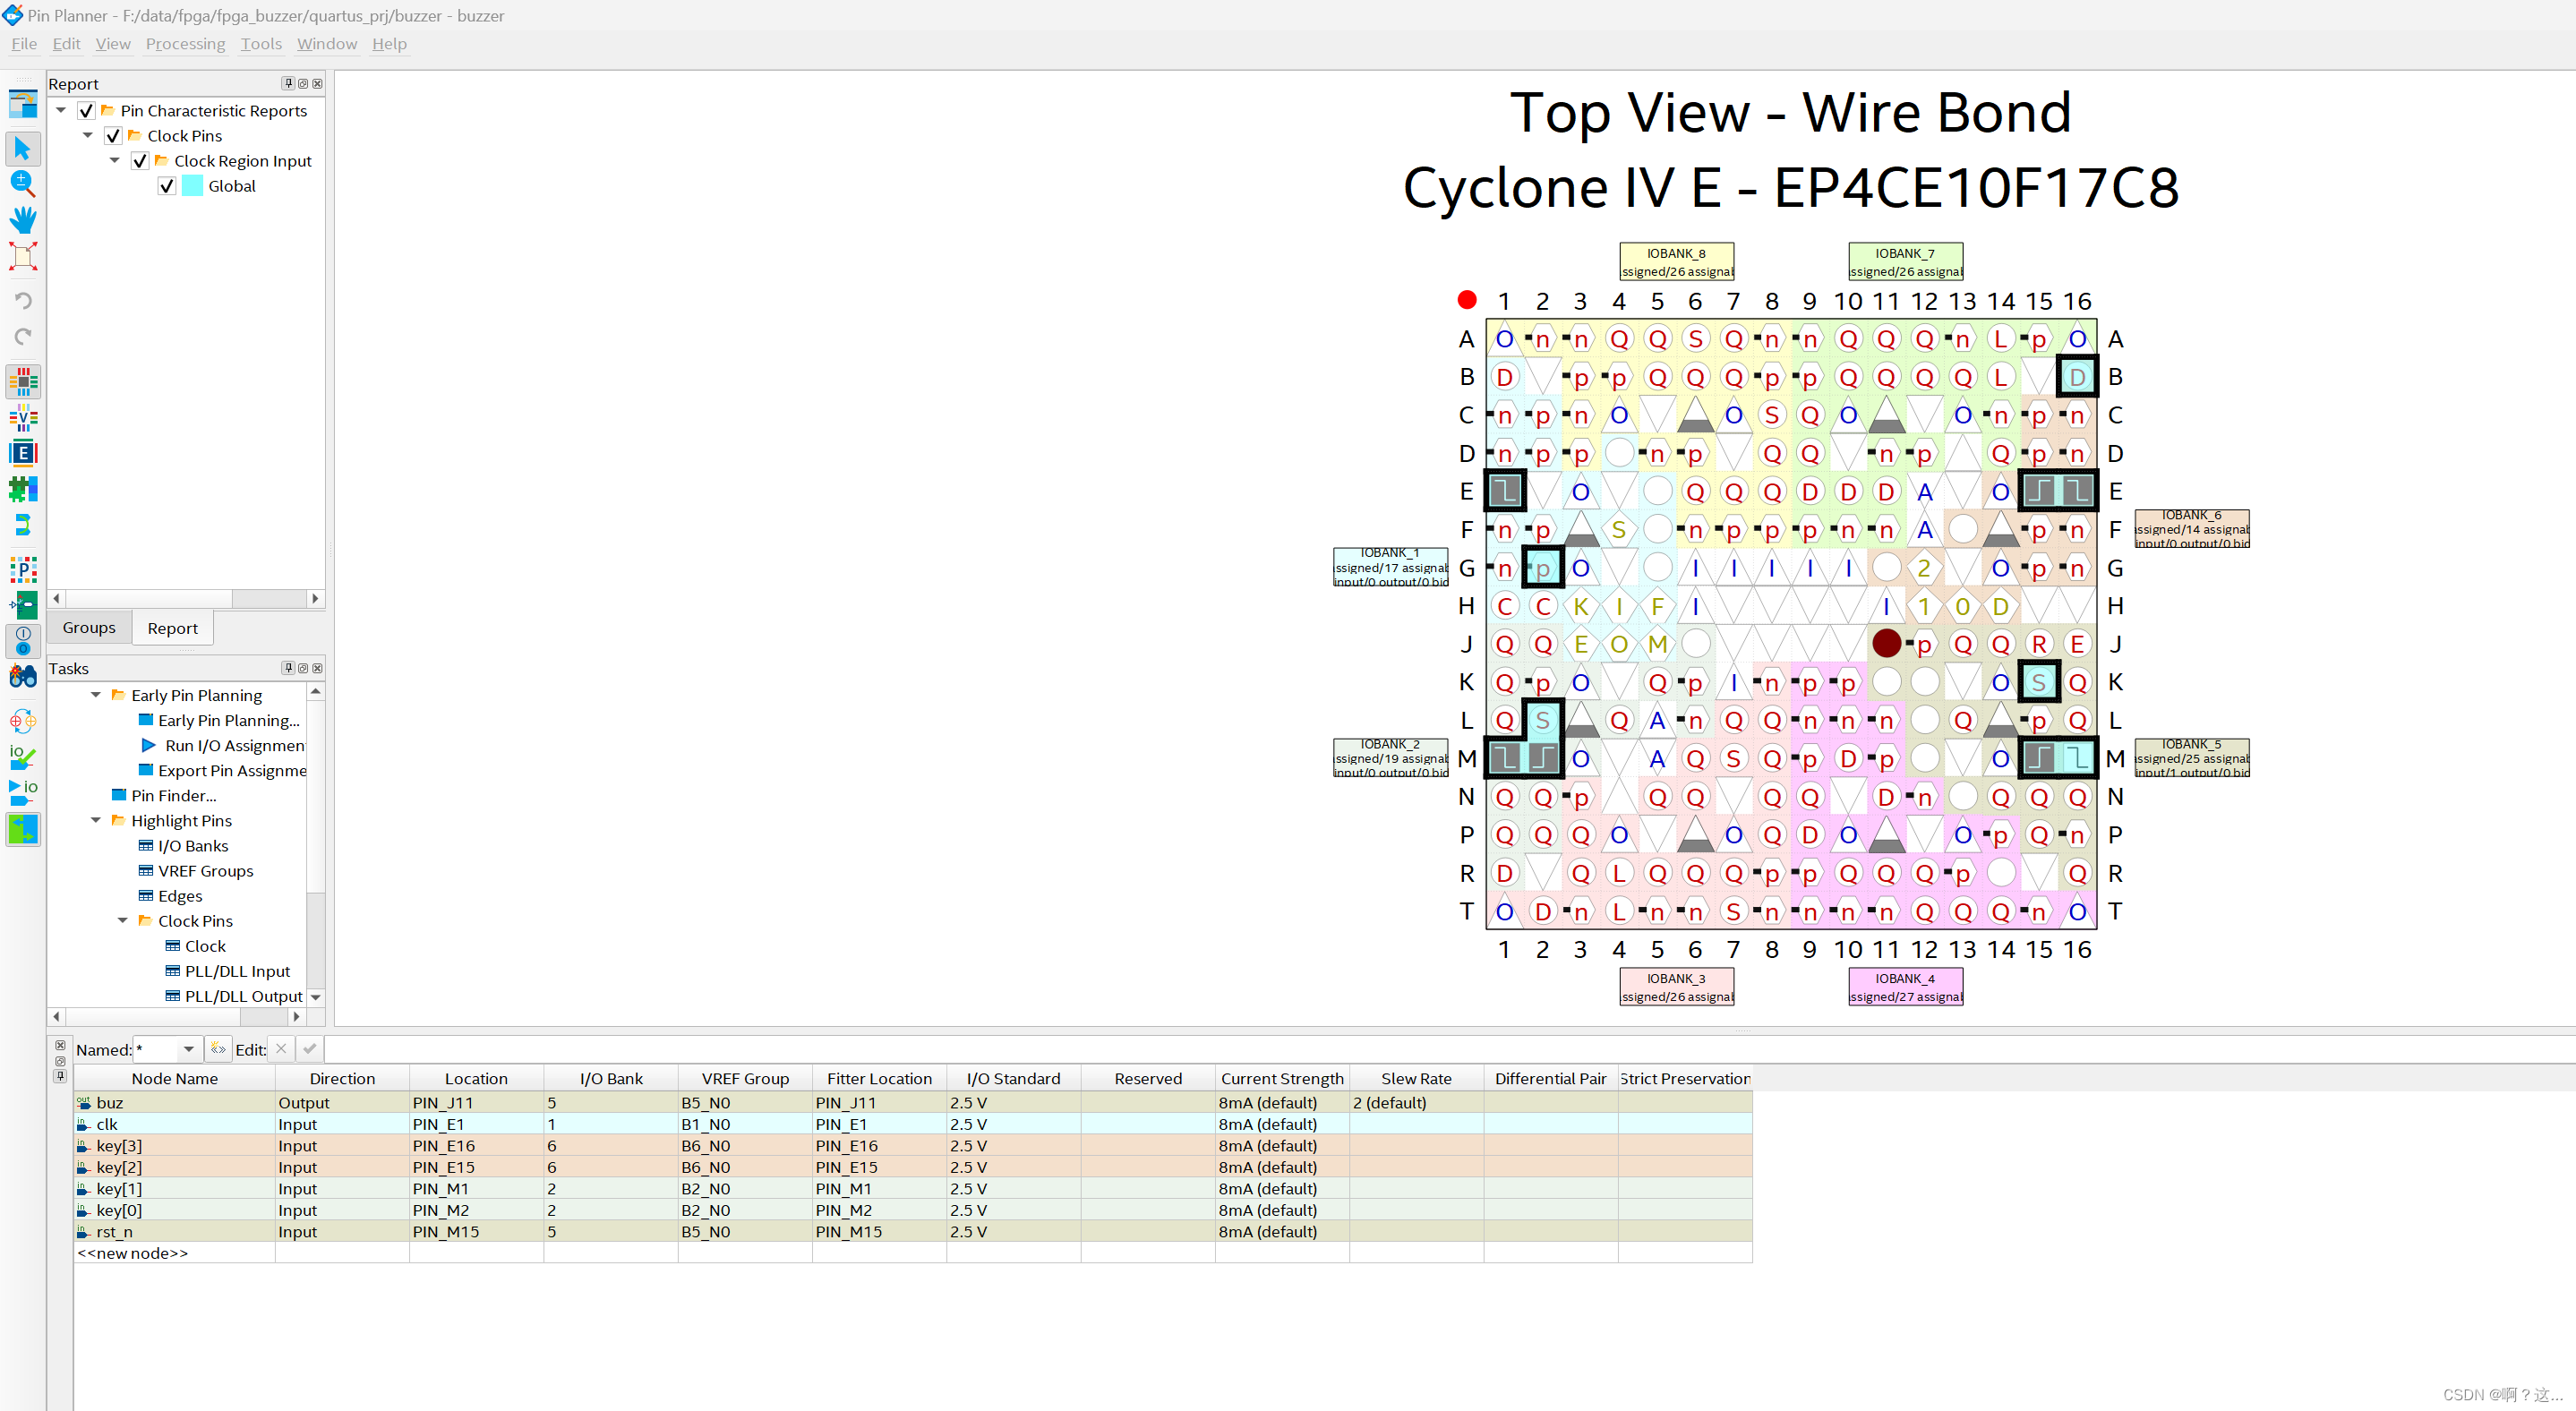Activate the Zoom magnifier tool
2576x1411 pixels.
23,183
